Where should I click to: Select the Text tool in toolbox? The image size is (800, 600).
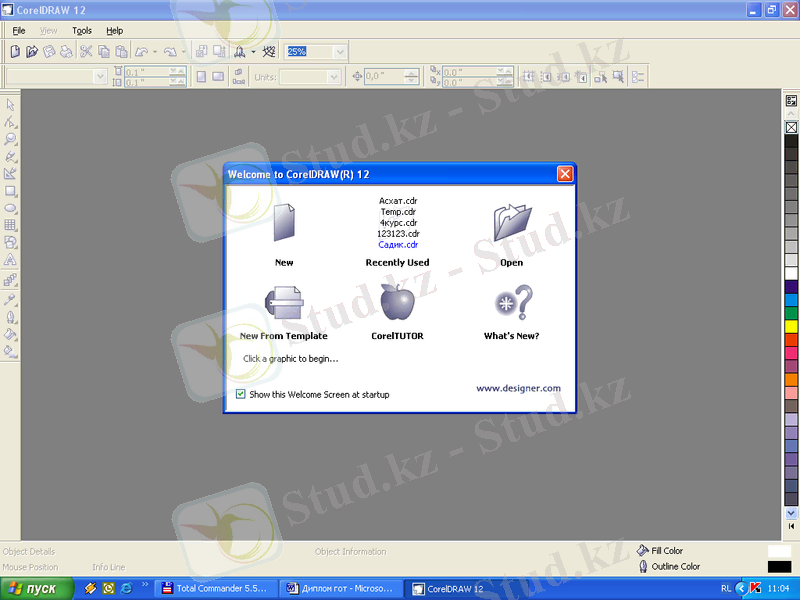(x=10, y=260)
